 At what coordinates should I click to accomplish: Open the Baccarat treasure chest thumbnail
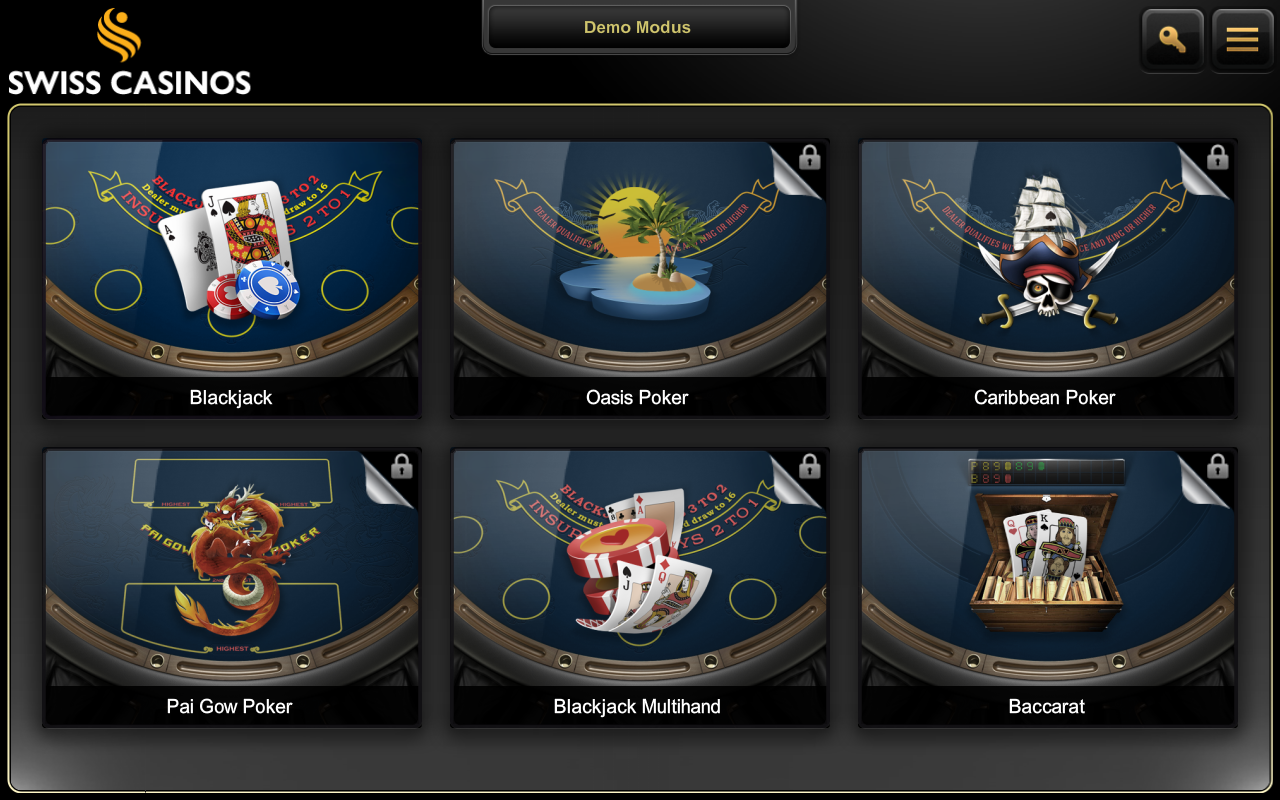1047,568
